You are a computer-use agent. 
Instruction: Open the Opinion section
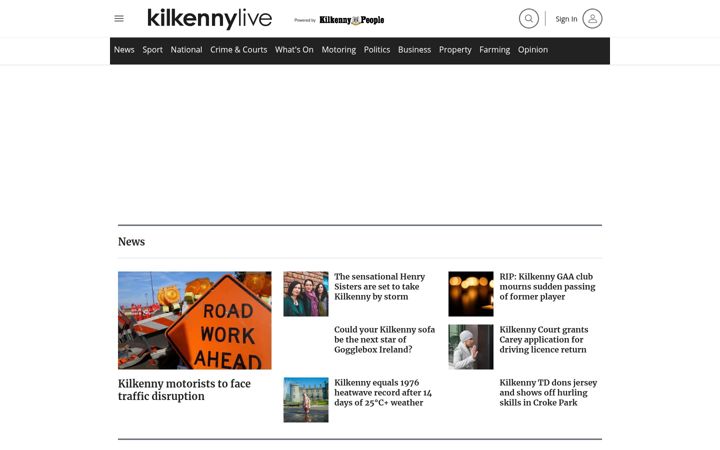pyautogui.click(x=533, y=50)
